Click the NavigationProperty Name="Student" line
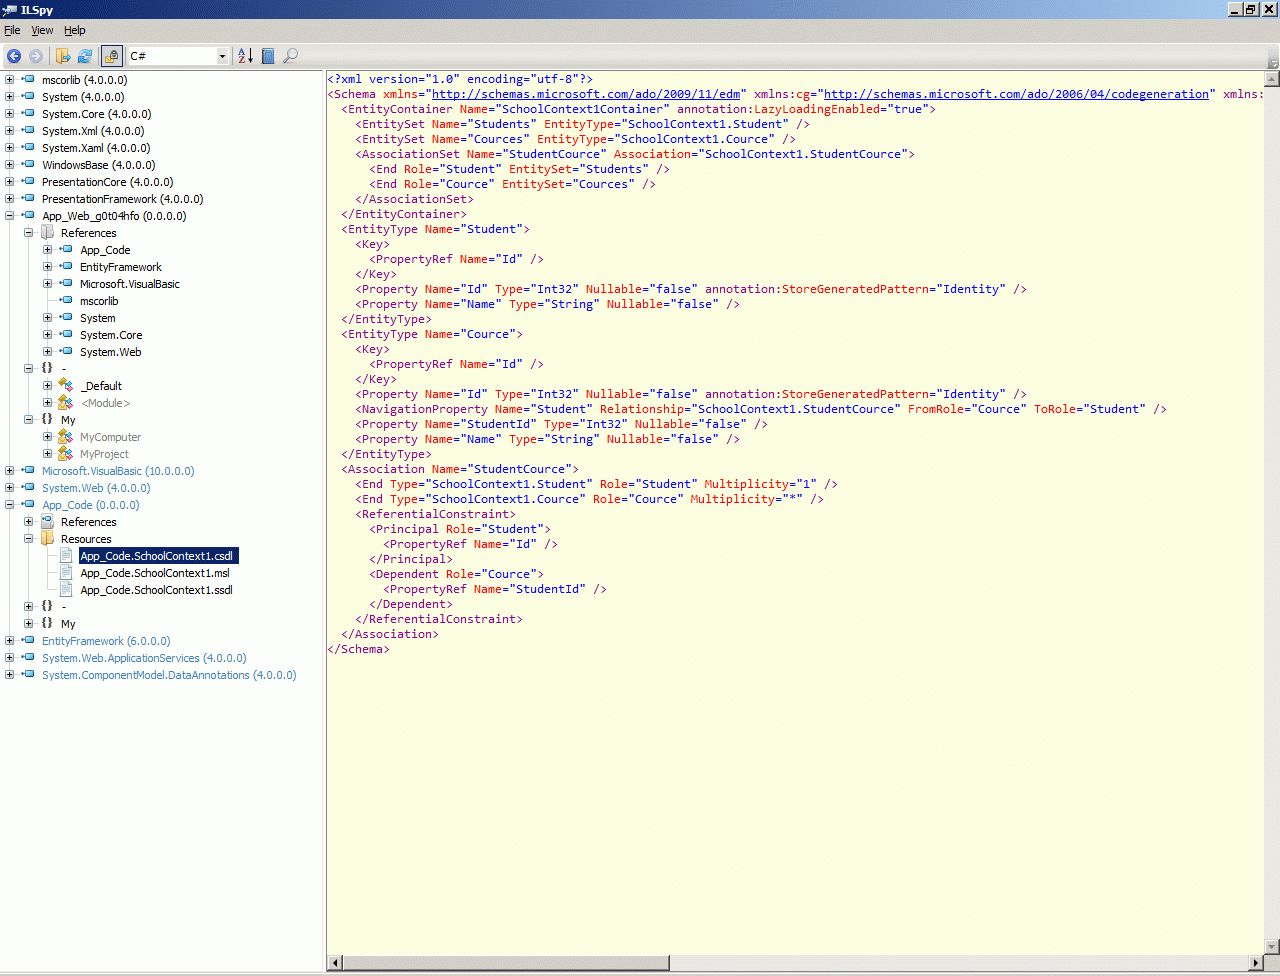The width and height of the screenshot is (1280, 976). (x=761, y=409)
